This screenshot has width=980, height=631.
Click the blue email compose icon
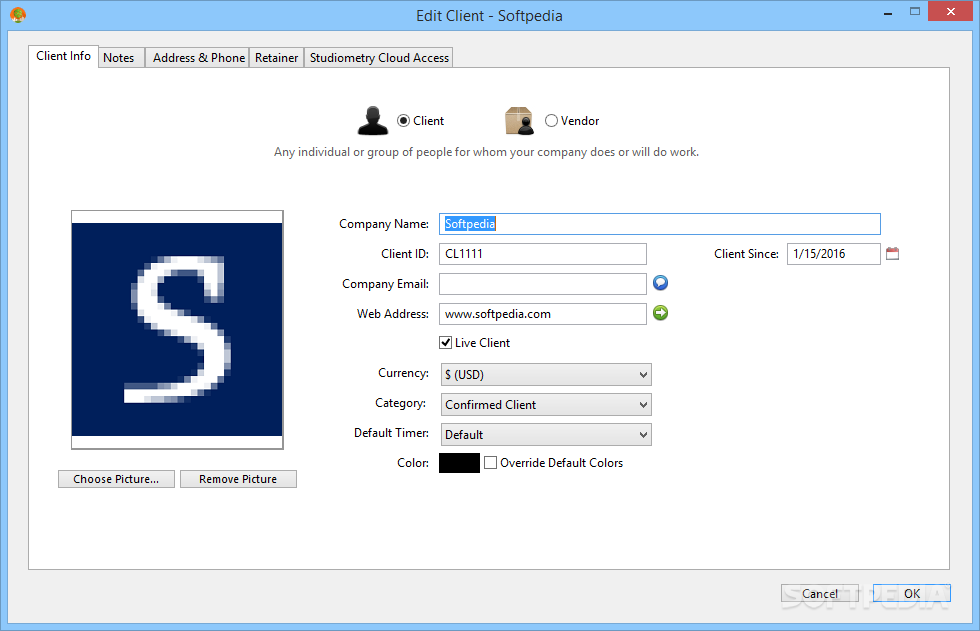(x=661, y=283)
